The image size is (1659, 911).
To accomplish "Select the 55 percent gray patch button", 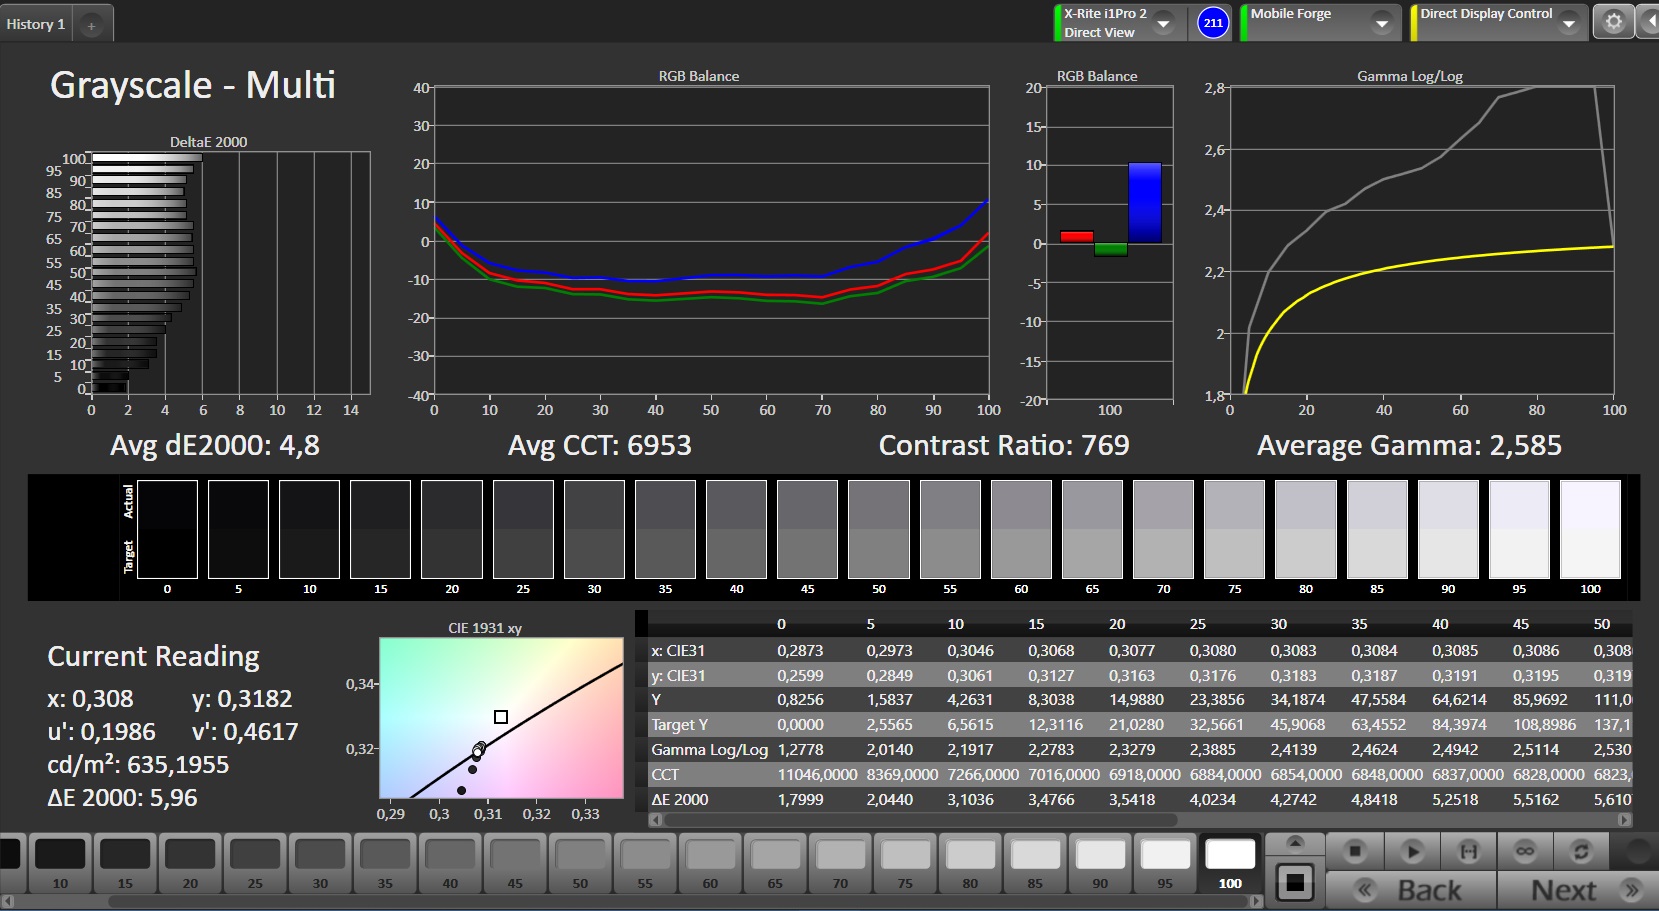I will [645, 863].
